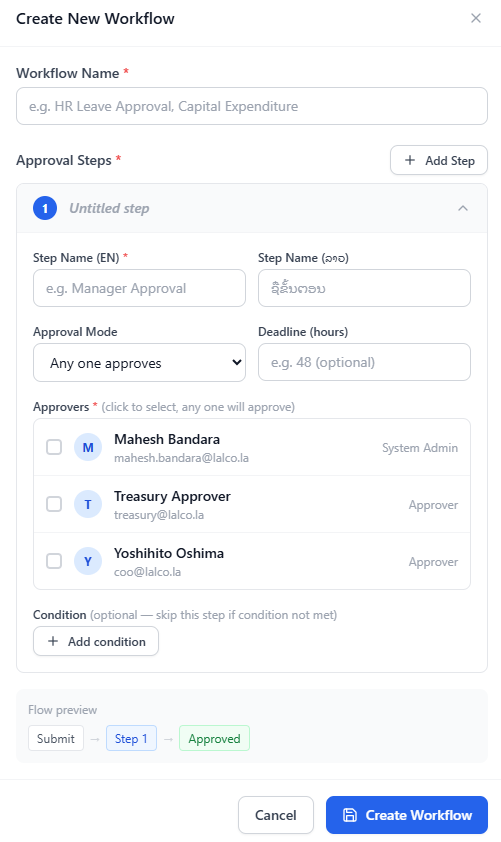Check the Treasury Approver checkbox
The height and width of the screenshot is (842, 501).
point(54,504)
